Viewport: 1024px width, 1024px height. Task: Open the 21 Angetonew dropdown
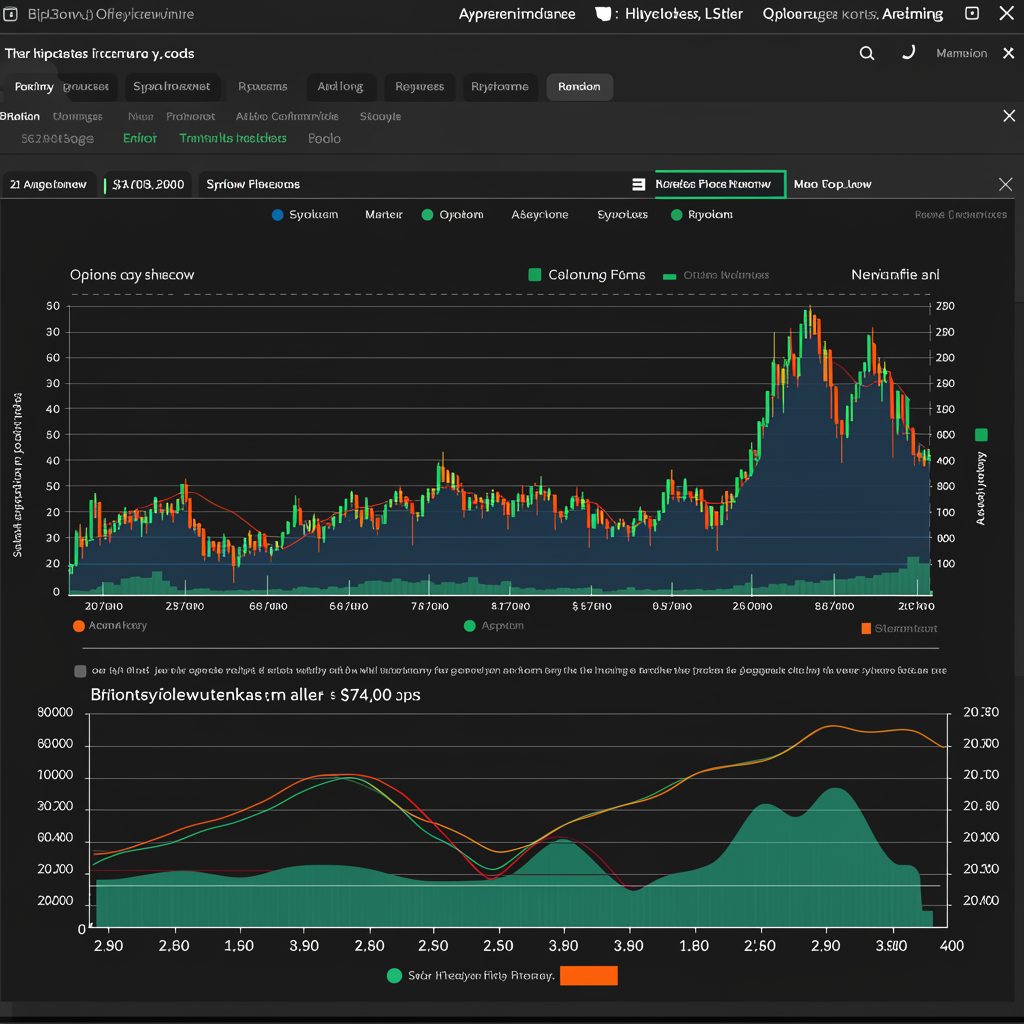(x=48, y=184)
